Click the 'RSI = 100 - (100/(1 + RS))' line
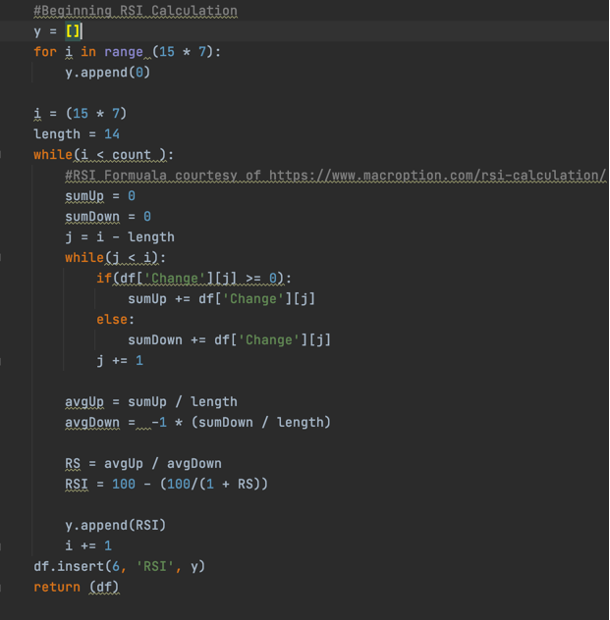 tap(166, 484)
